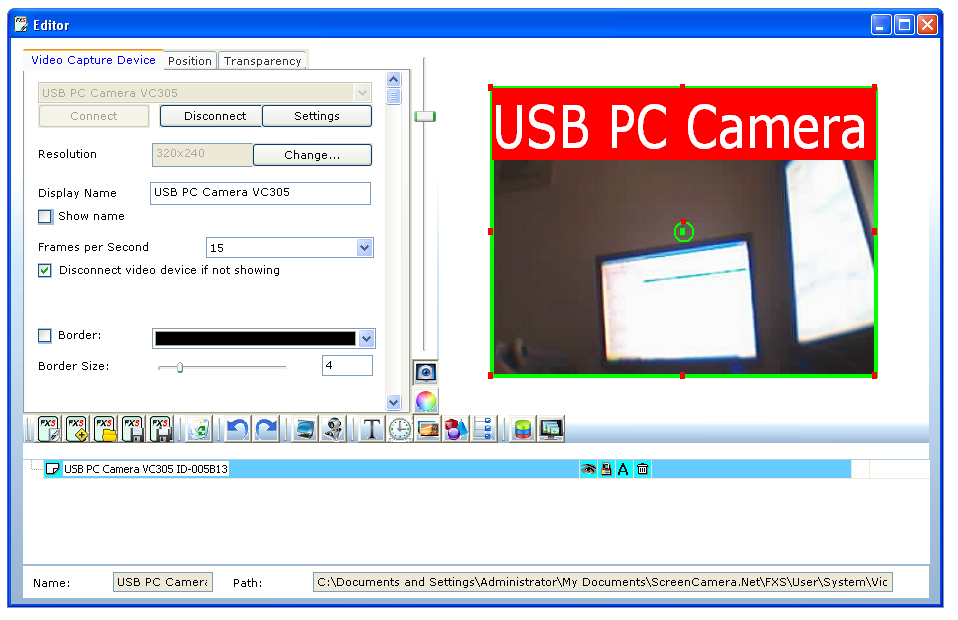Add an image object from the toolbar

point(427,428)
